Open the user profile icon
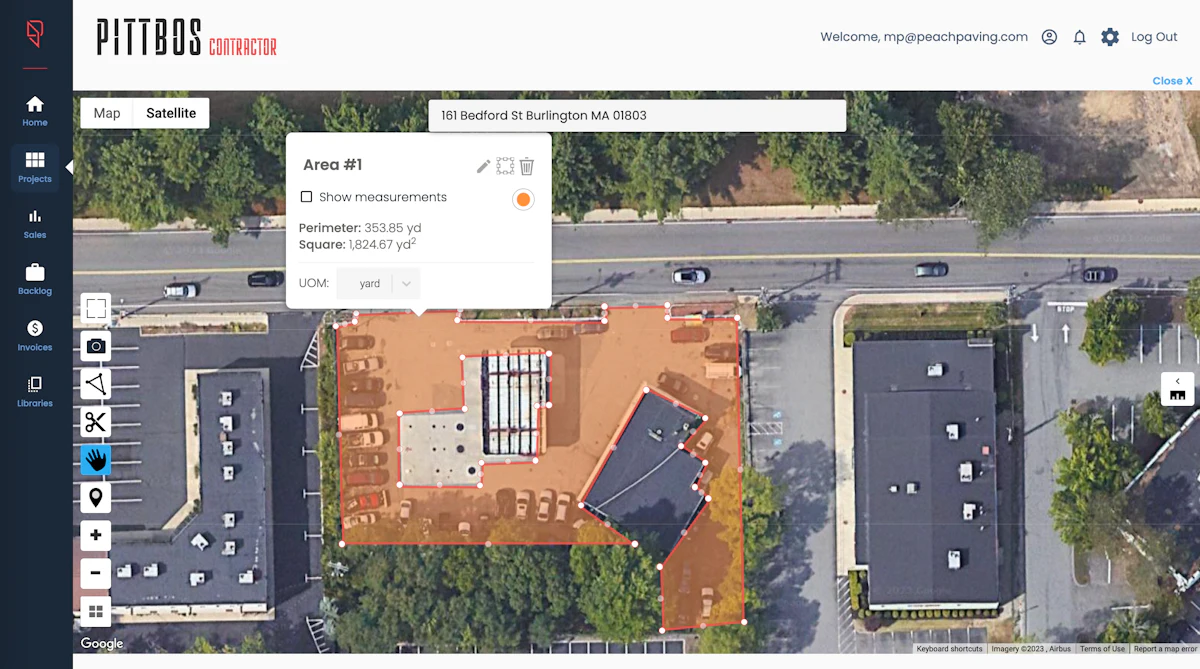This screenshot has height=669, width=1200. tap(1049, 37)
